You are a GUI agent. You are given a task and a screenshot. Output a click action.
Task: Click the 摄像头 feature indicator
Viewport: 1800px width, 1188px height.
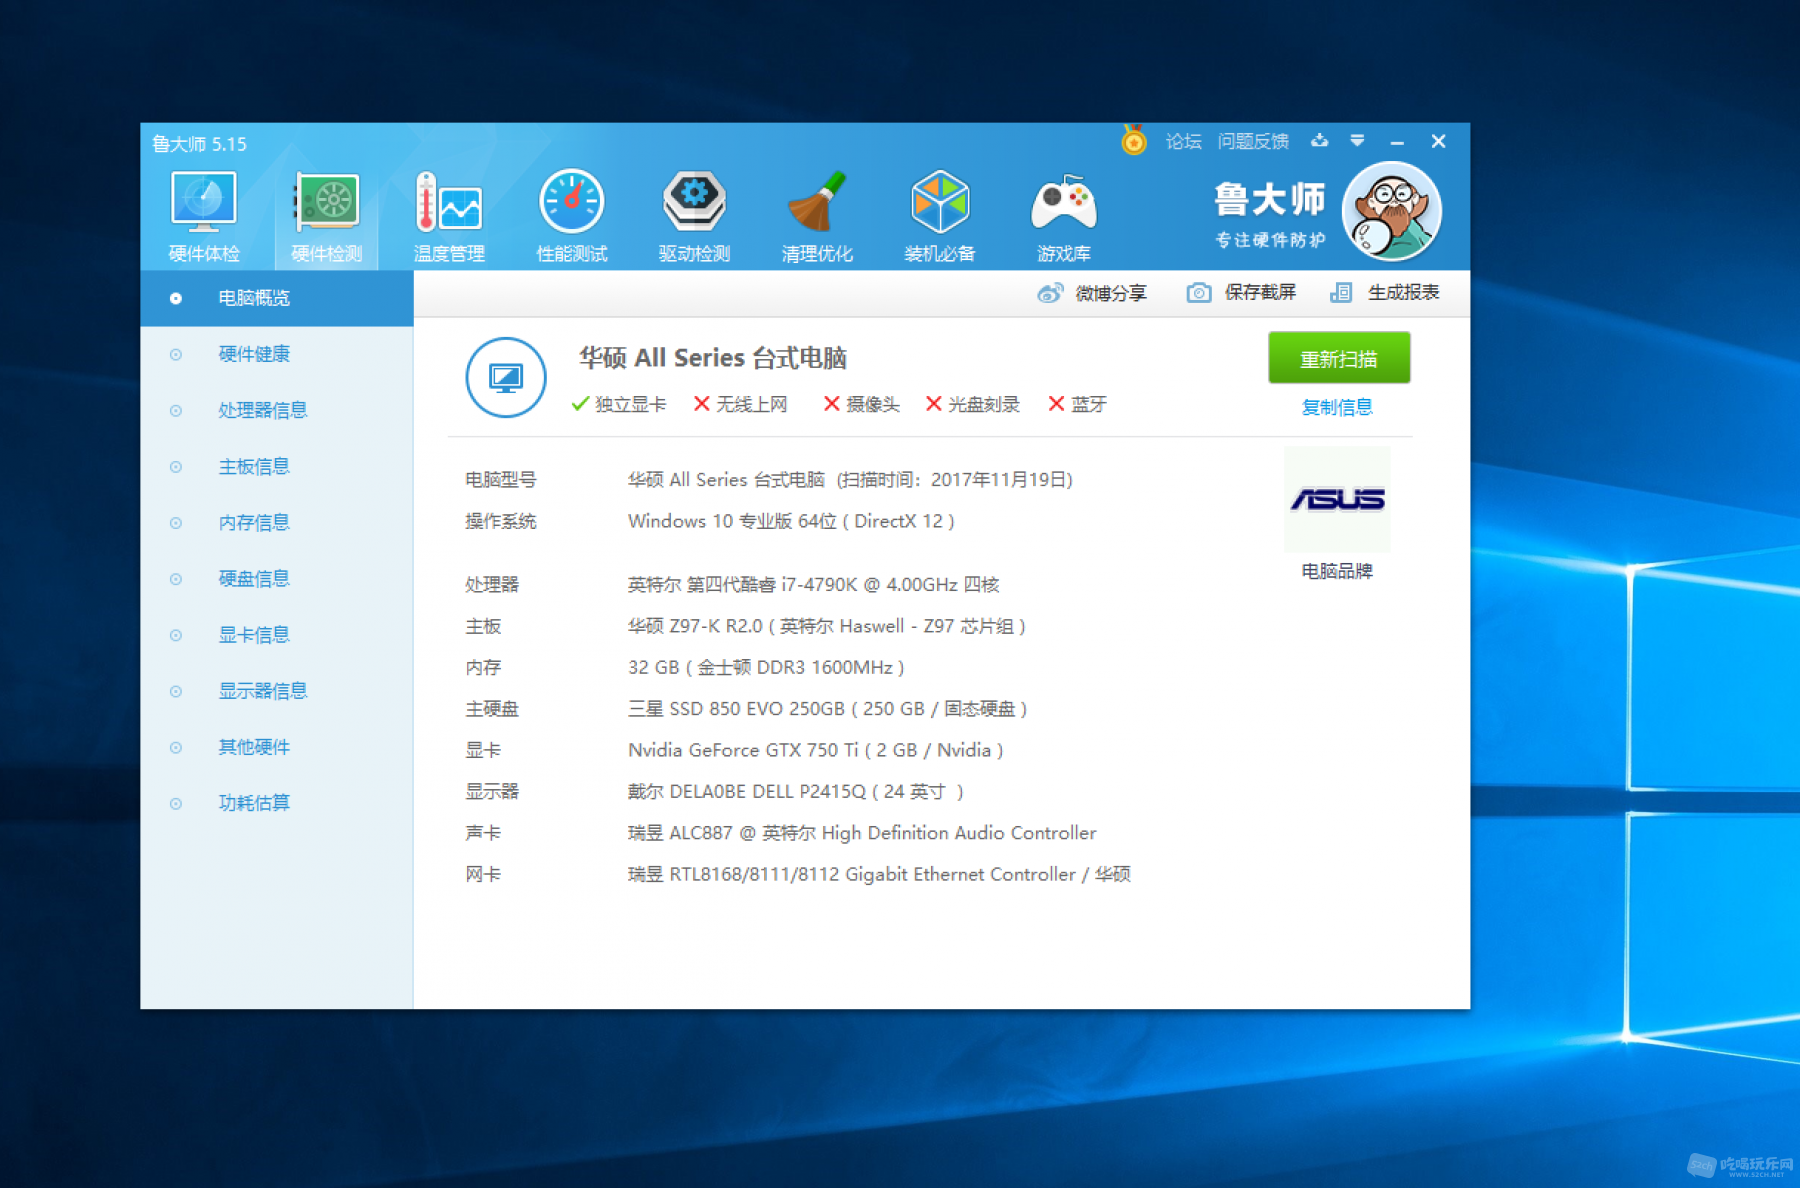(x=861, y=404)
